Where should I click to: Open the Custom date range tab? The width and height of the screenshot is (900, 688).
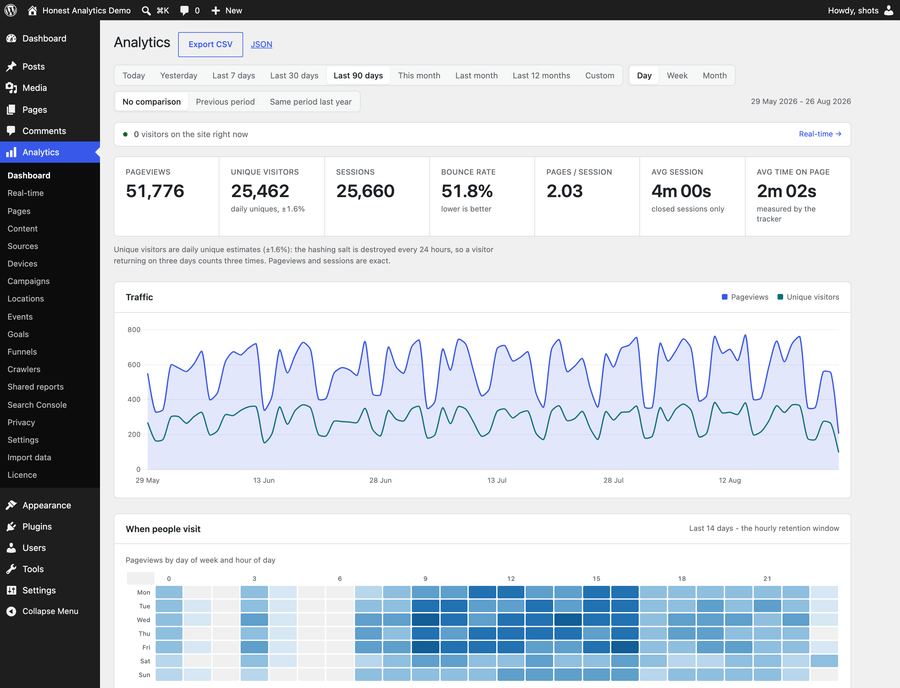click(600, 75)
